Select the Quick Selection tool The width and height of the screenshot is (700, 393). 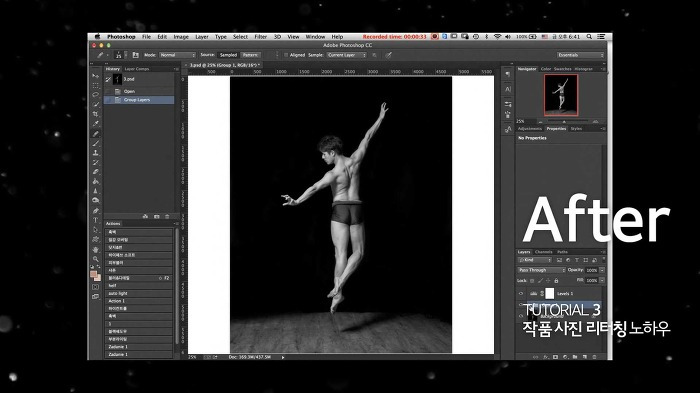pyautogui.click(x=96, y=105)
